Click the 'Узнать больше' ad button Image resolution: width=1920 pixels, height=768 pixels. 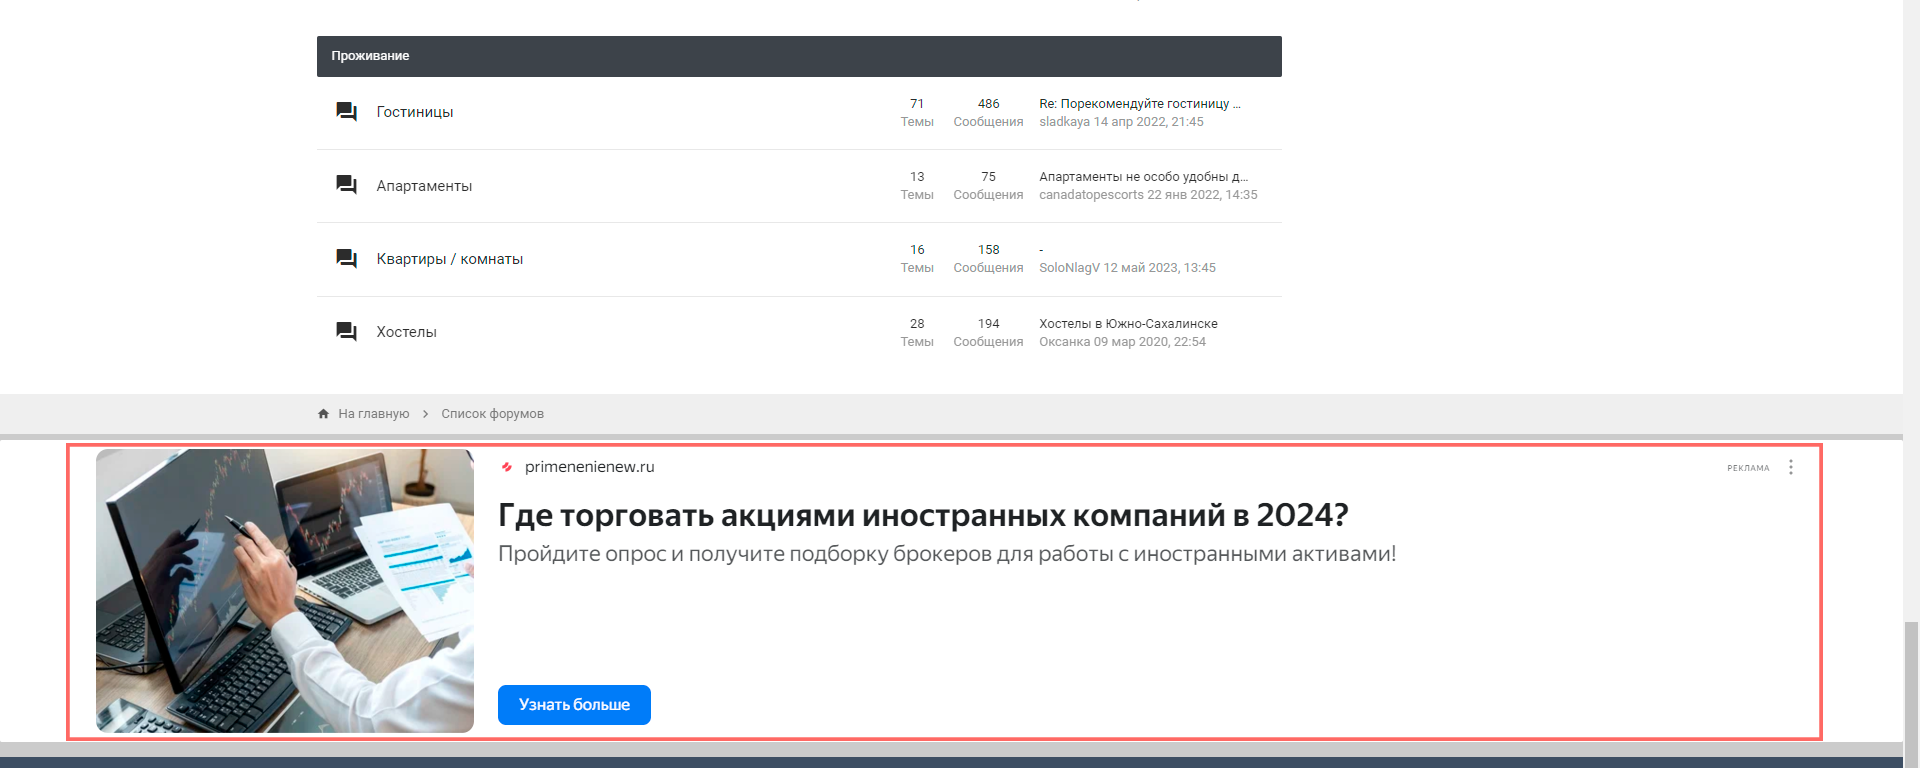click(574, 705)
